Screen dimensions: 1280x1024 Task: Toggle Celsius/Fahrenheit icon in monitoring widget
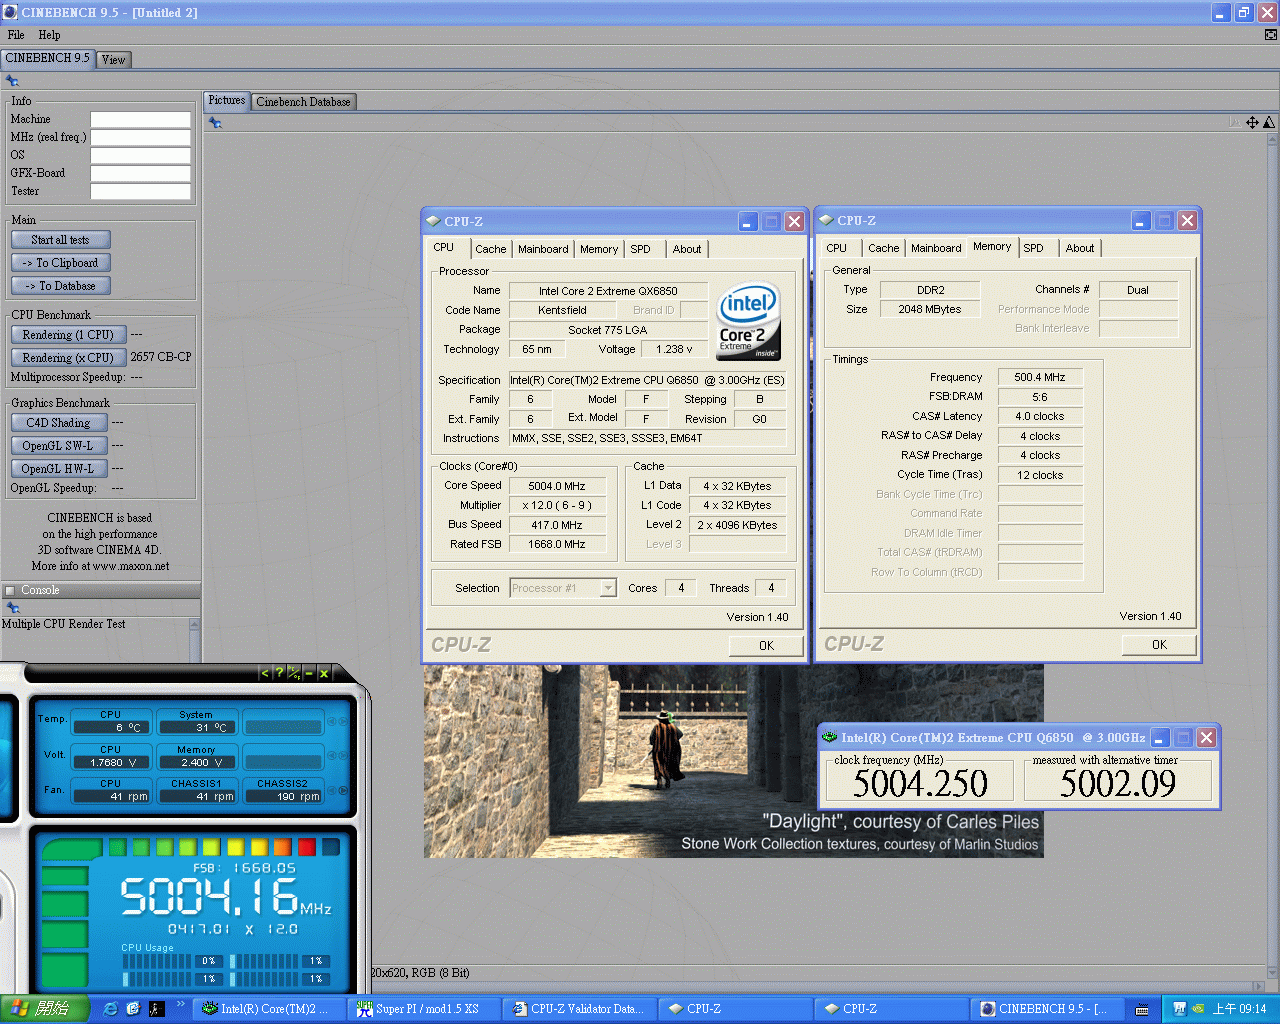294,674
